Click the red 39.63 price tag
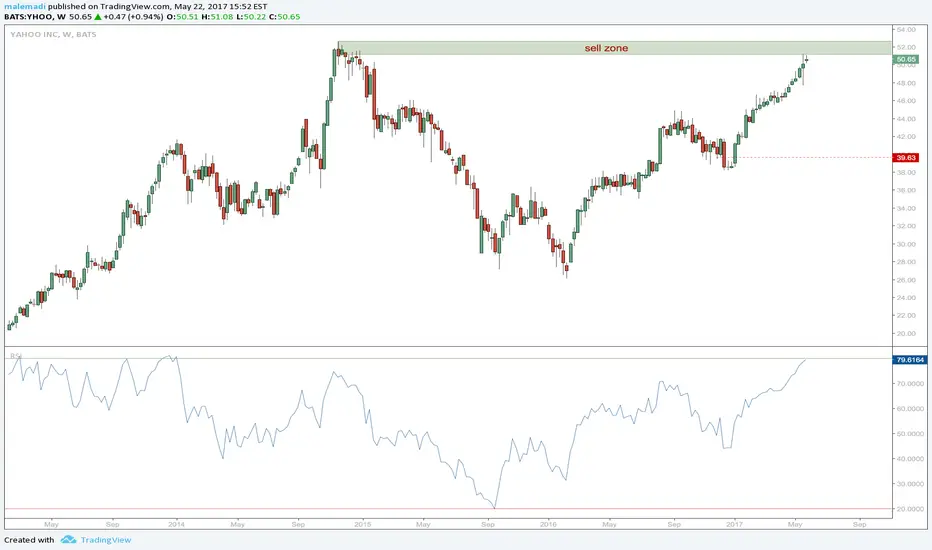 906,158
